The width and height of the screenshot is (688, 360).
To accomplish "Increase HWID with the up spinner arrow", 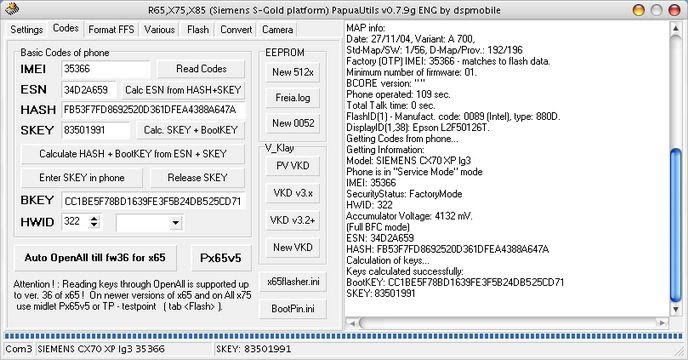I will click(x=94, y=218).
